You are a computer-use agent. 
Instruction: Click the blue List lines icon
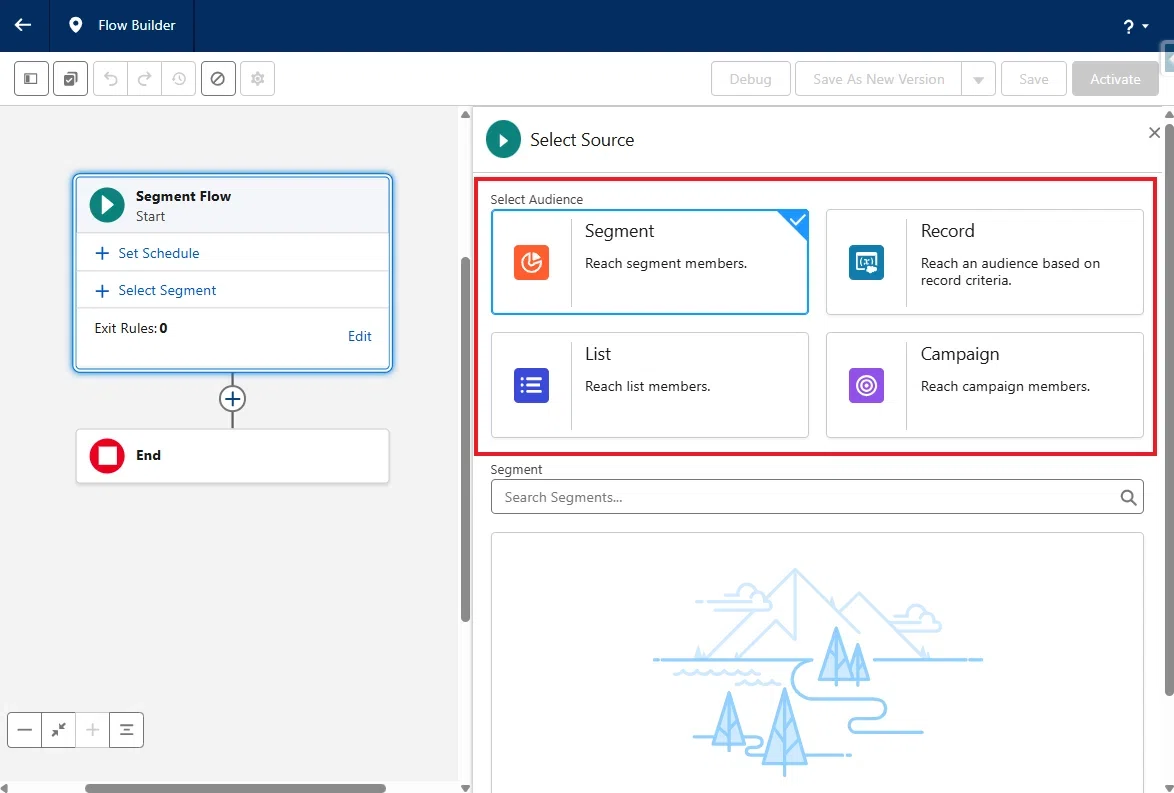click(532, 385)
